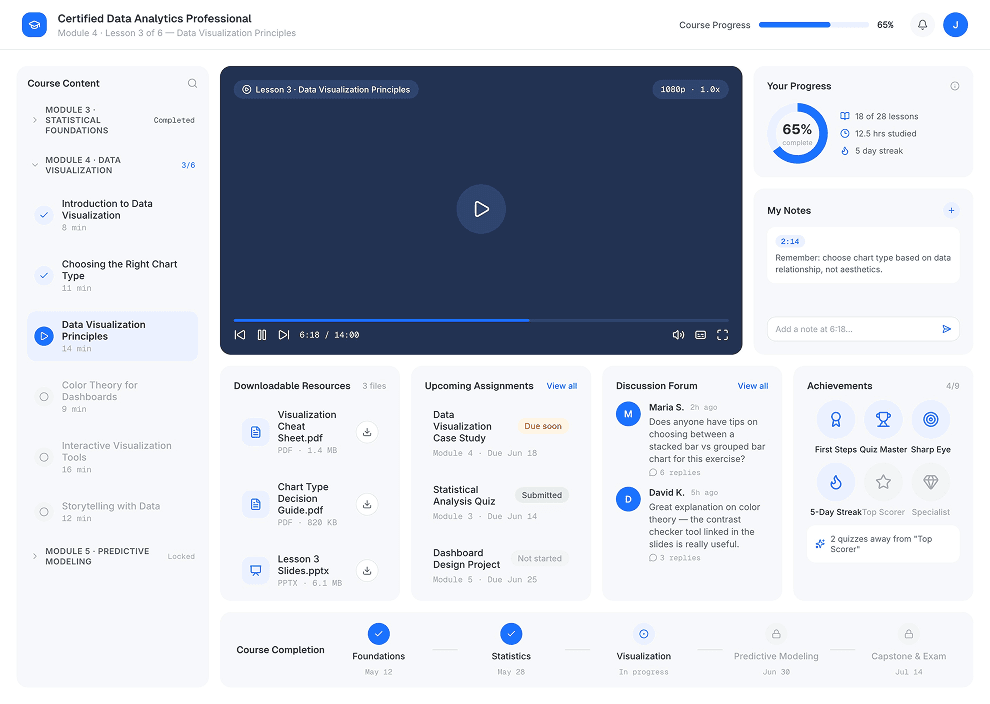This screenshot has height=704, width=990.
Task: Skip to next lesson video
Action: (x=284, y=335)
